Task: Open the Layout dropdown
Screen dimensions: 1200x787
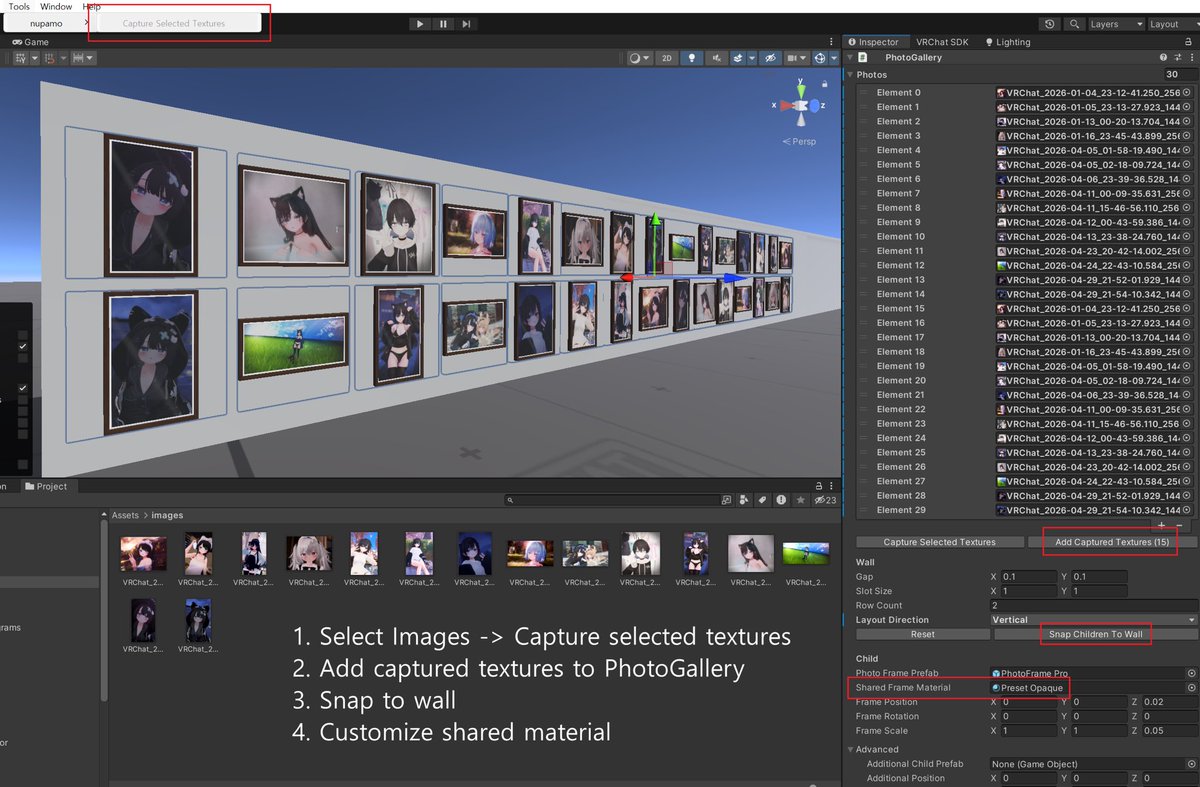Action: click(x=1172, y=24)
